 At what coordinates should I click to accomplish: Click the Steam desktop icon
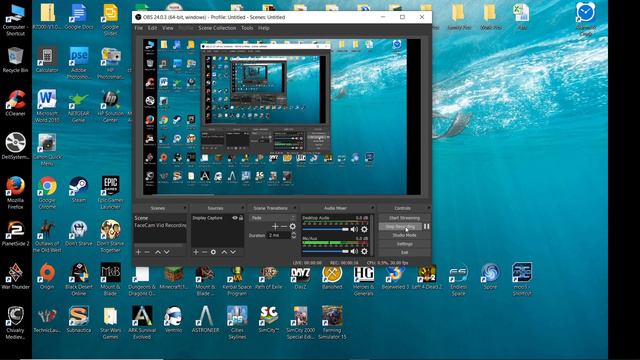(78, 190)
